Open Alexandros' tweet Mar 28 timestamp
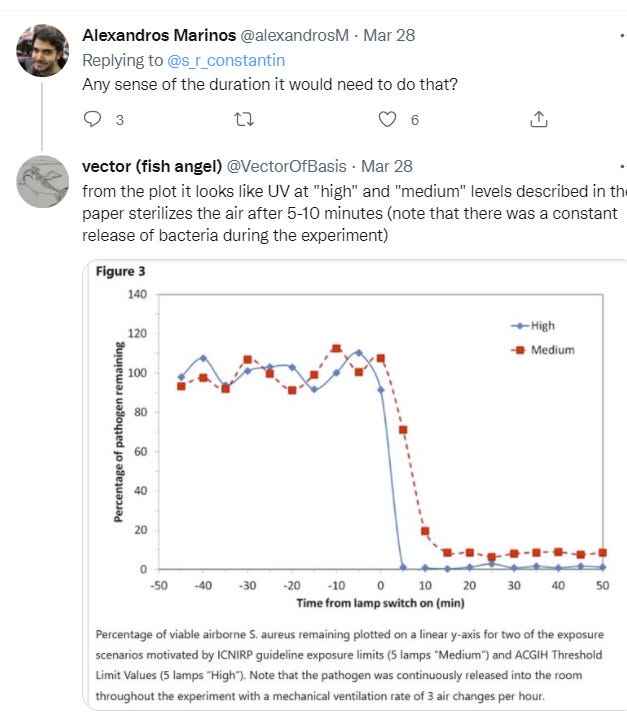627x722 pixels. pos(389,35)
